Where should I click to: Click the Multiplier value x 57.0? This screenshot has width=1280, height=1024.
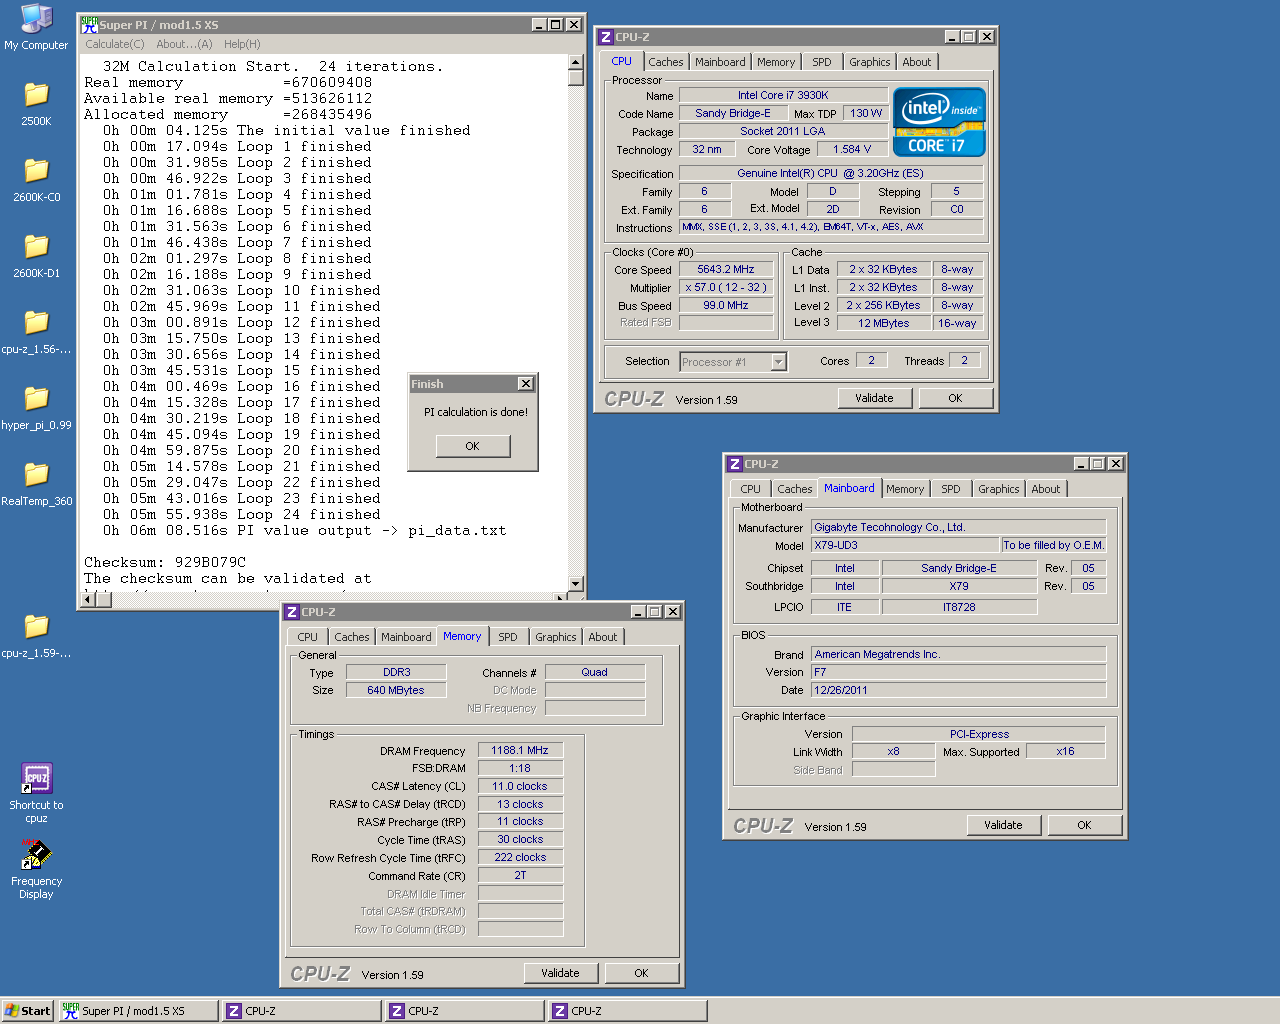tap(726, 287)
